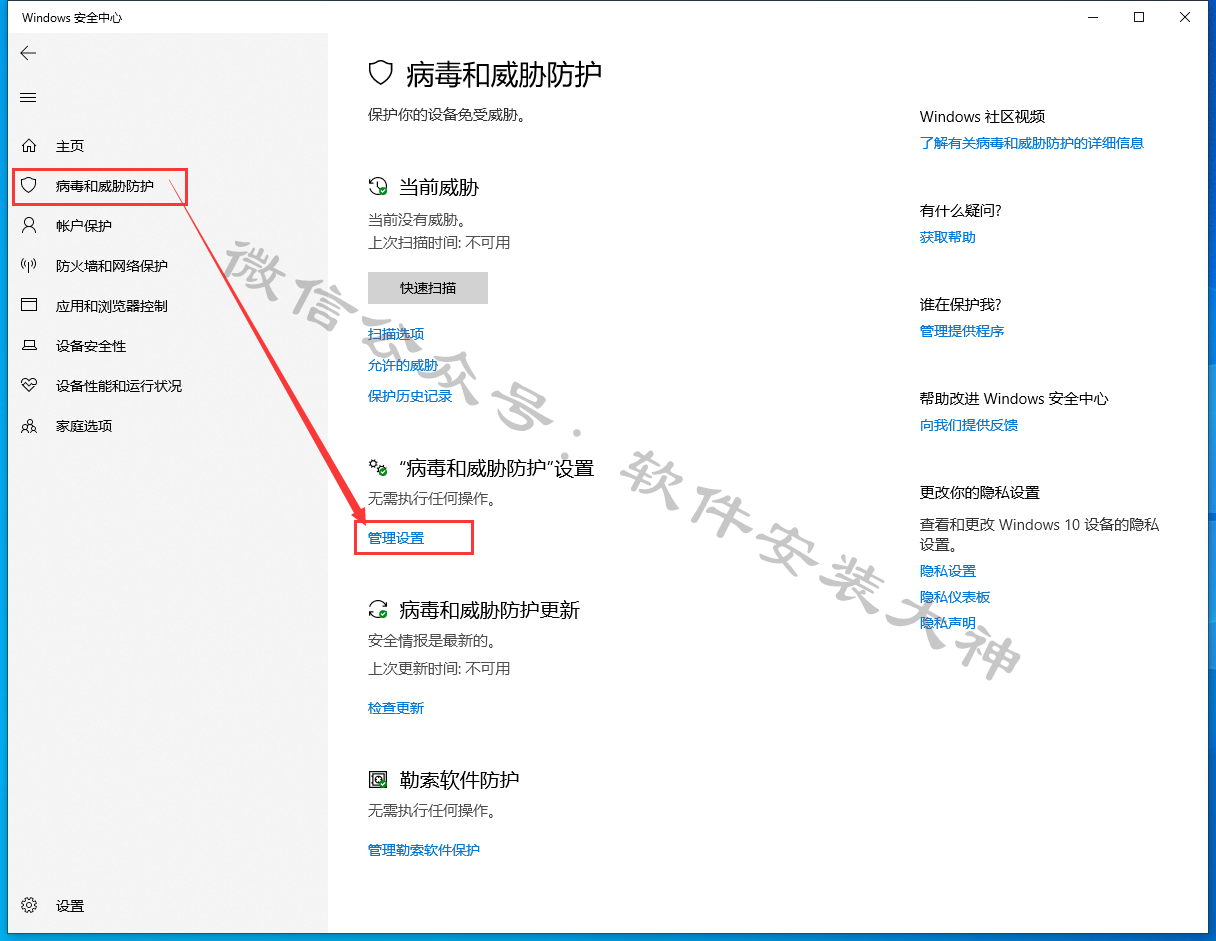Open 管理勒索软件保护 link
Screen dimensions: 1216x941
coord(424,850)
